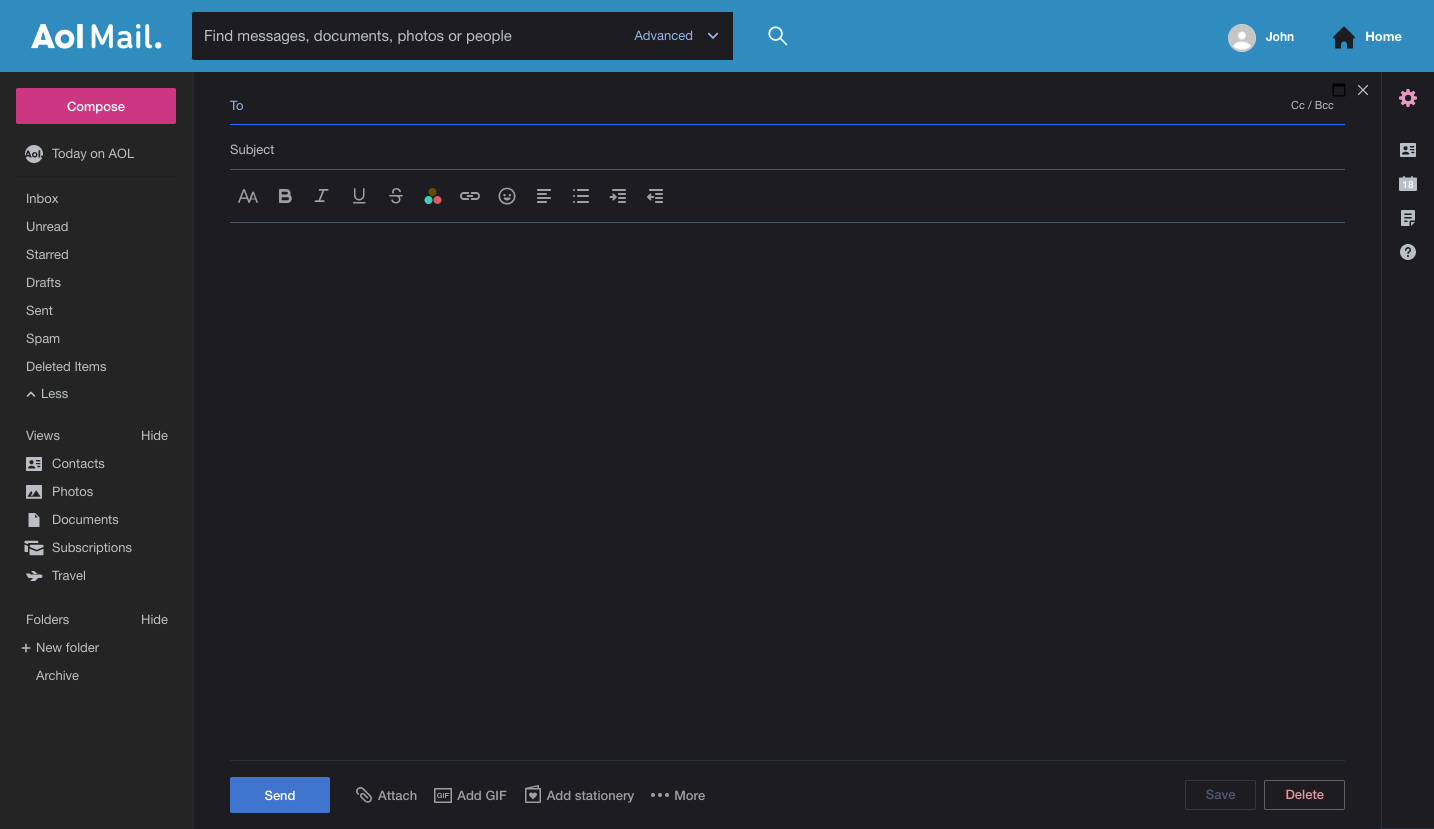Attach a file with the paperclip
Screen dimensions: 1434x829
pyautogui.click(x=387, y=795)
